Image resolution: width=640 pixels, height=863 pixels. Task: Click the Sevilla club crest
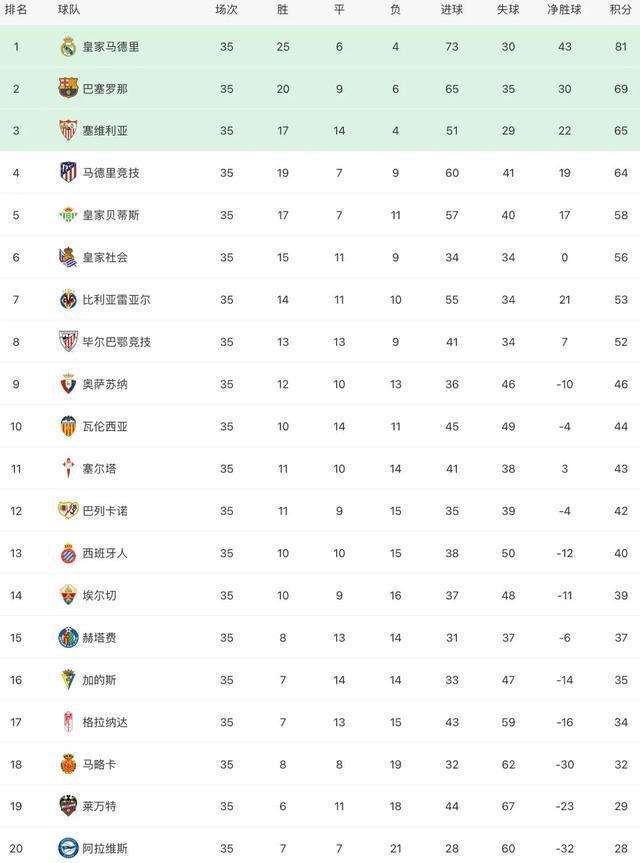pos(68,130)
